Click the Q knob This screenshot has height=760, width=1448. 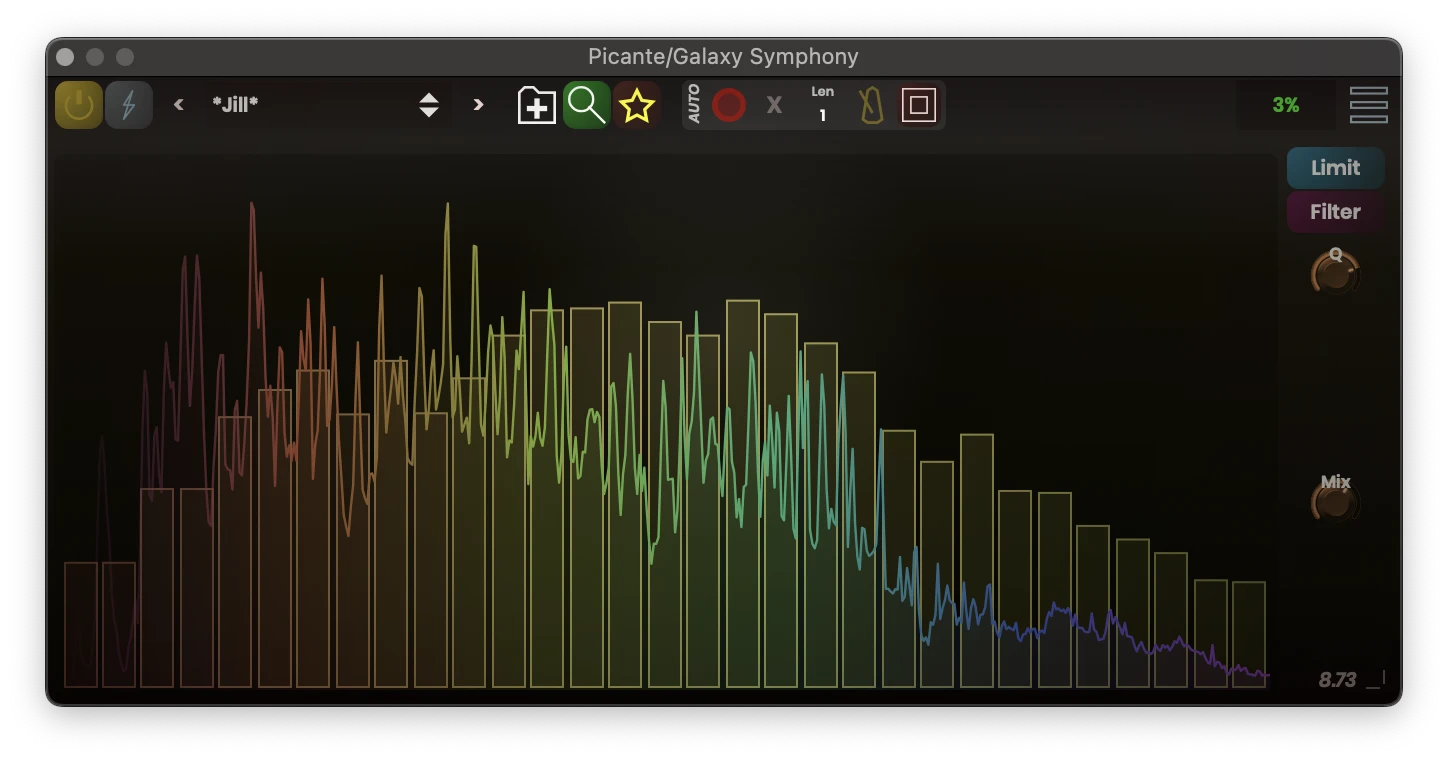(1335, 273)
